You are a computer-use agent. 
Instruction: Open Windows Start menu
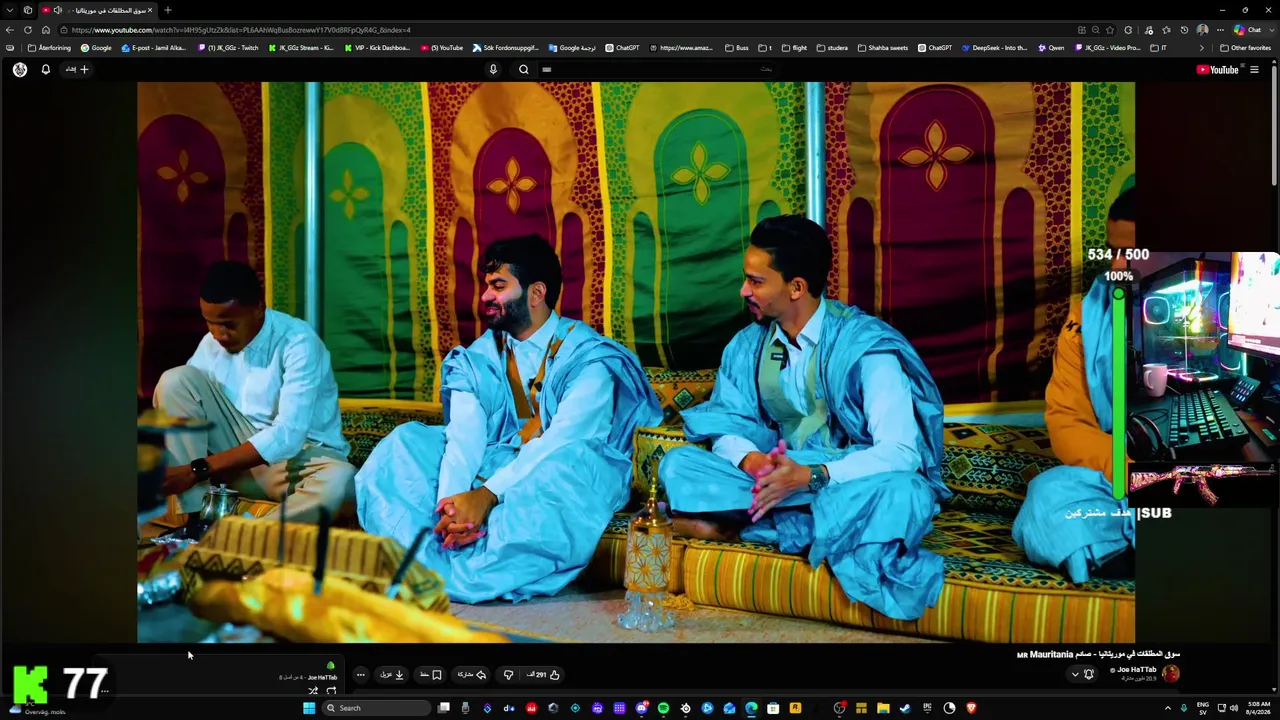coord(309,708)
